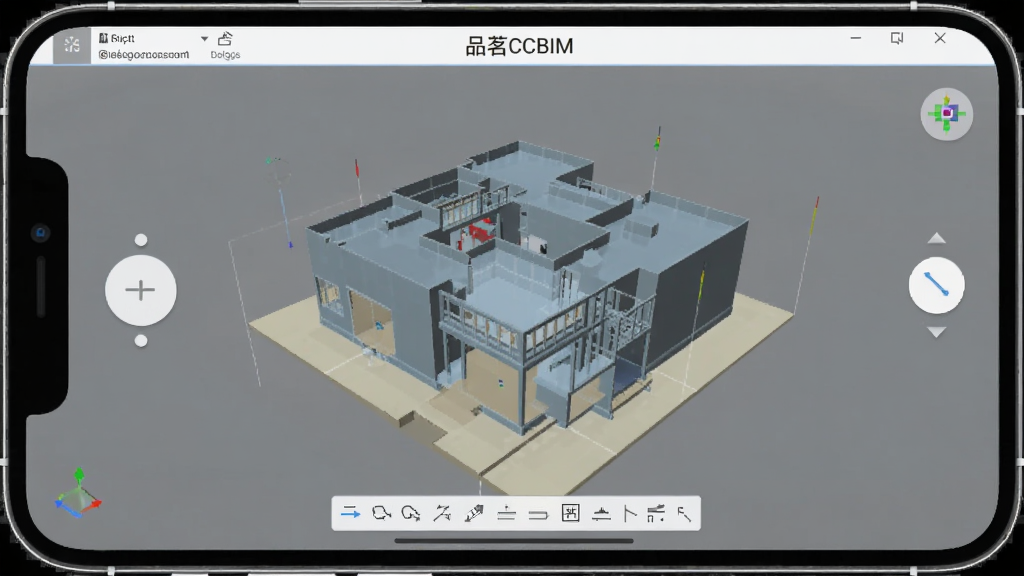Click the corner arrow tool ending the toolbar
Screen dimensions: 1024x576
tap(684, 514)
